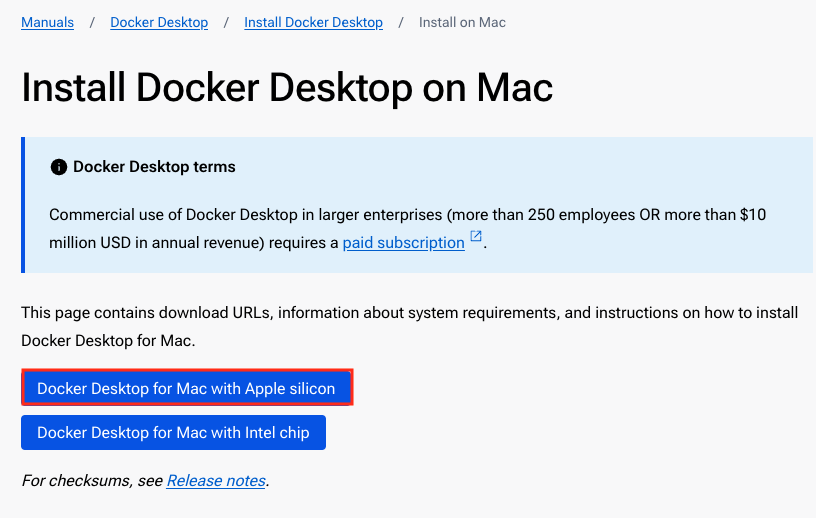The width and height of the screenshot is (816, 518).
Task: Click the 'Install Docker Desktop on Mac' heading
Action: coord(287,87)
